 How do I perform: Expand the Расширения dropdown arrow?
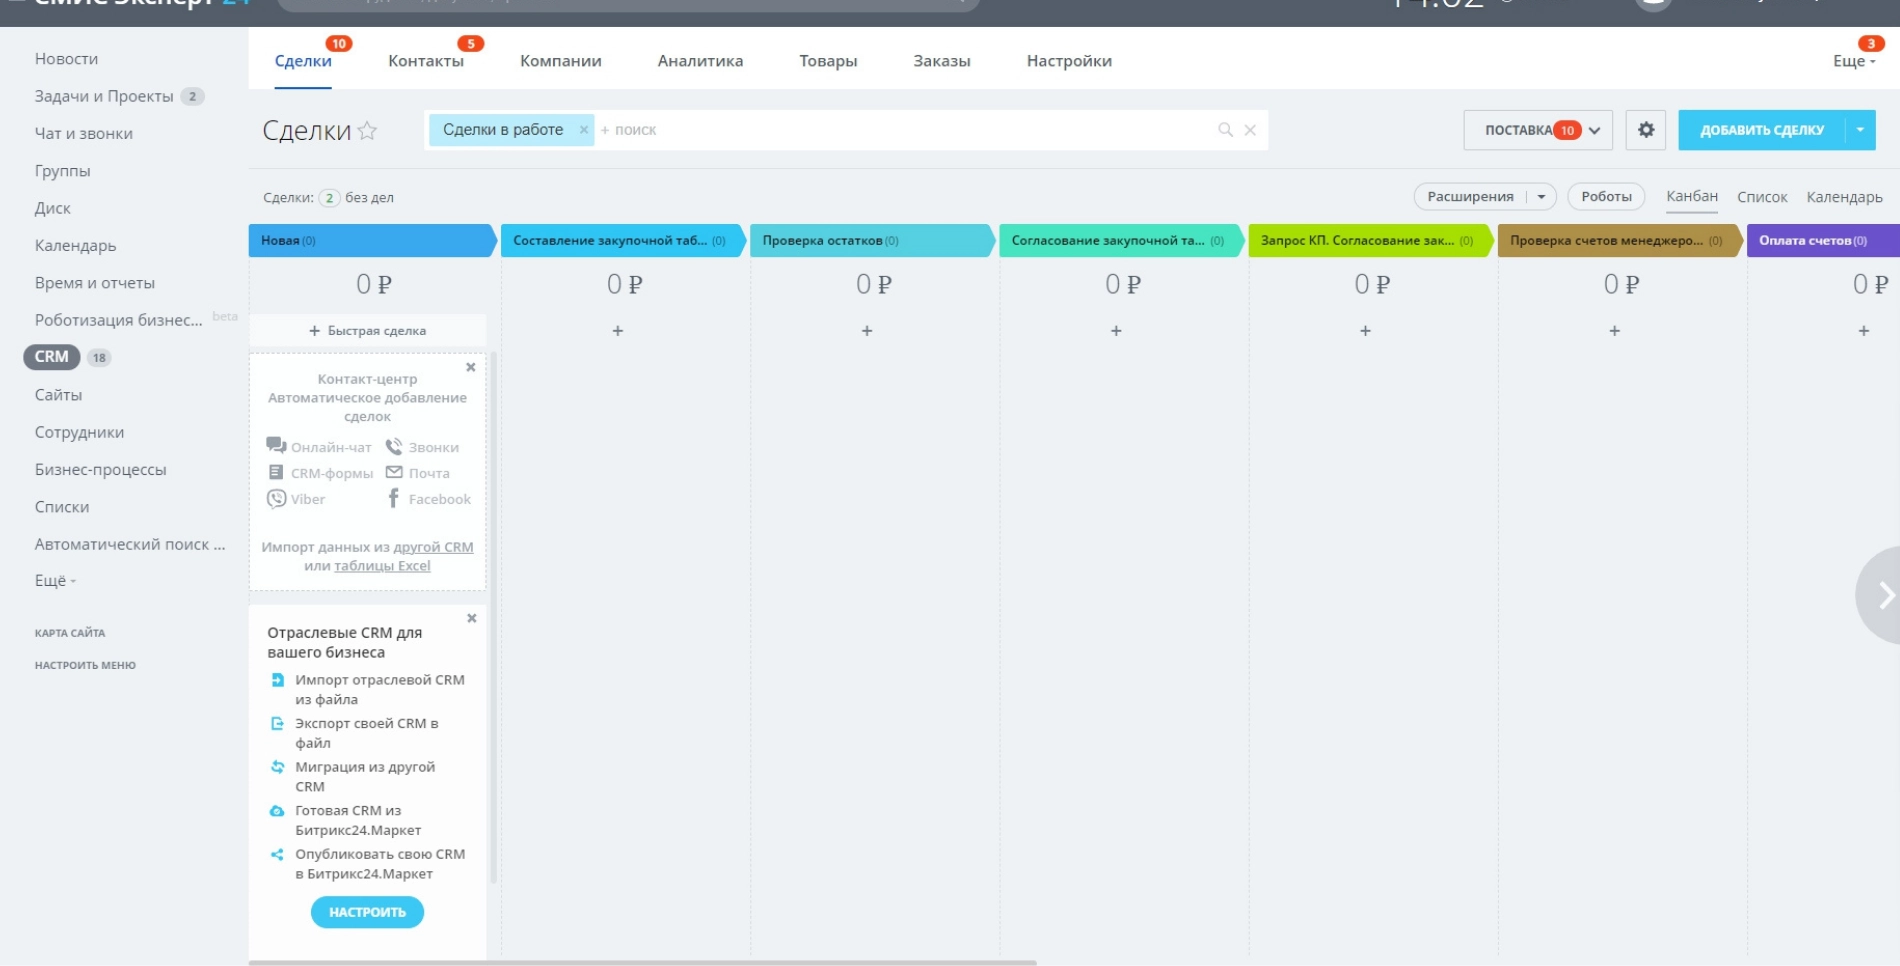pyautogui.click(x=1541, y=197)
